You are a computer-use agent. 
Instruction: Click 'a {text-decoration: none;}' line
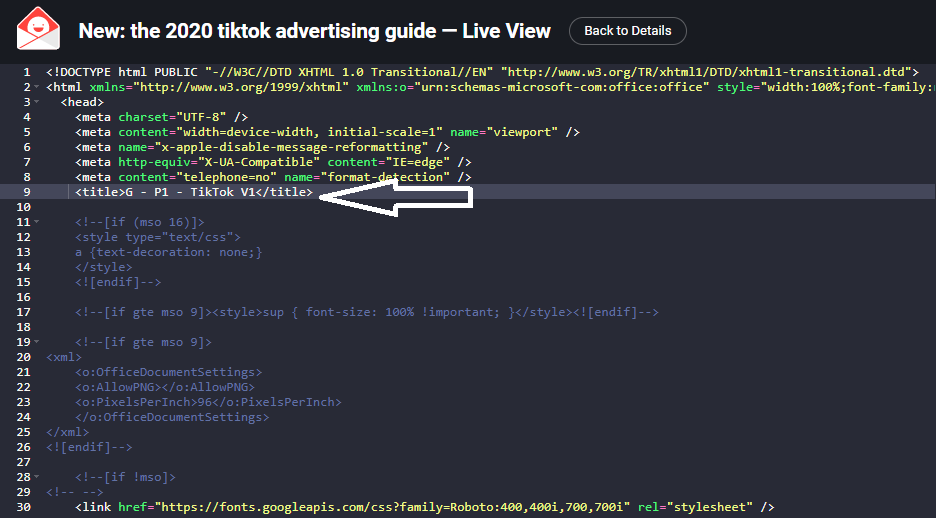168,252
